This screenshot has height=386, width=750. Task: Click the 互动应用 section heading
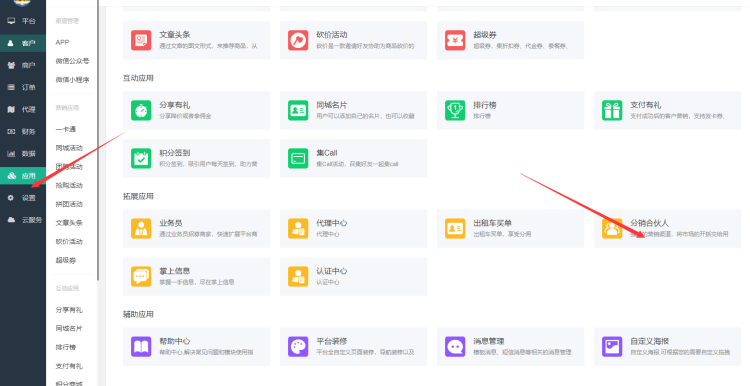pos(138,78)
